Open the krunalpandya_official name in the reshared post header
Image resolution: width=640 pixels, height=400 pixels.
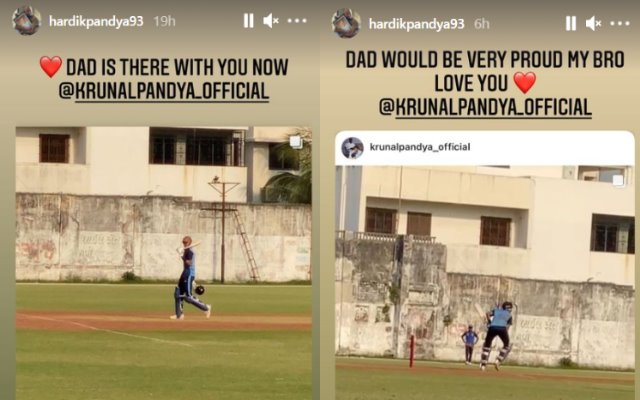pos(420,147)
